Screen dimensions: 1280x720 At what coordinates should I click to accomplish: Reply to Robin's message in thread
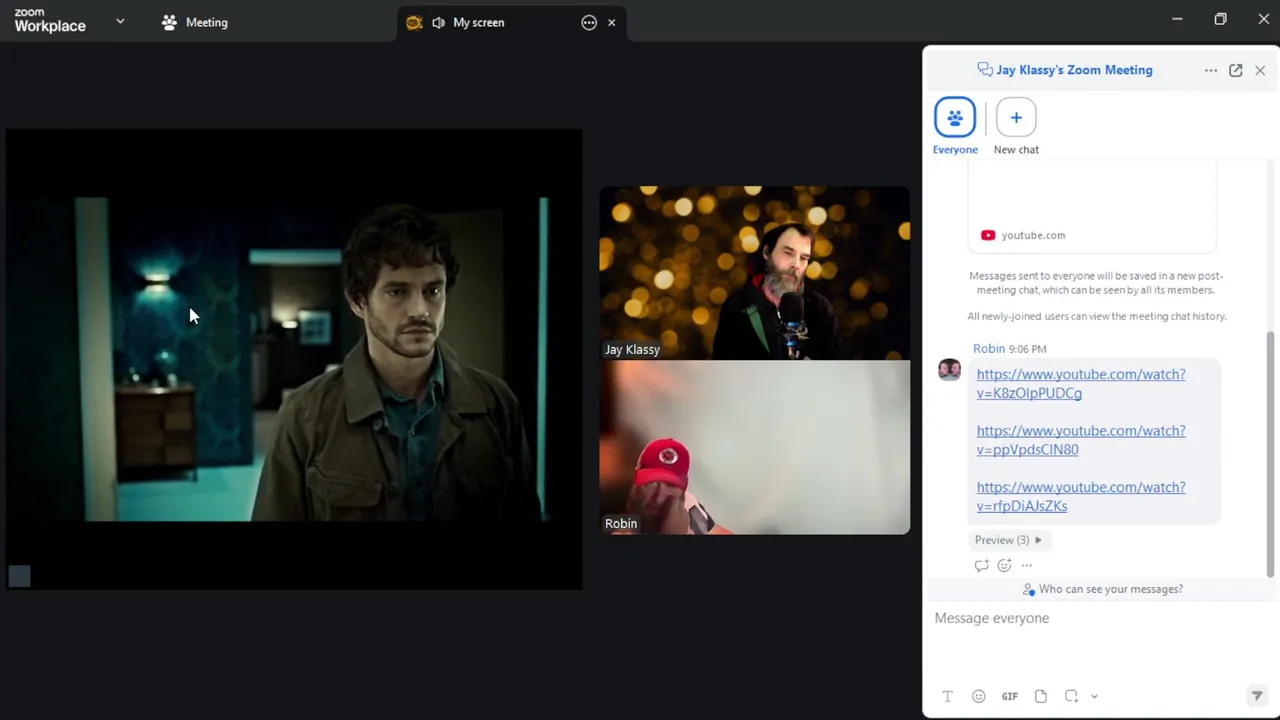click(x=981, y=565)
